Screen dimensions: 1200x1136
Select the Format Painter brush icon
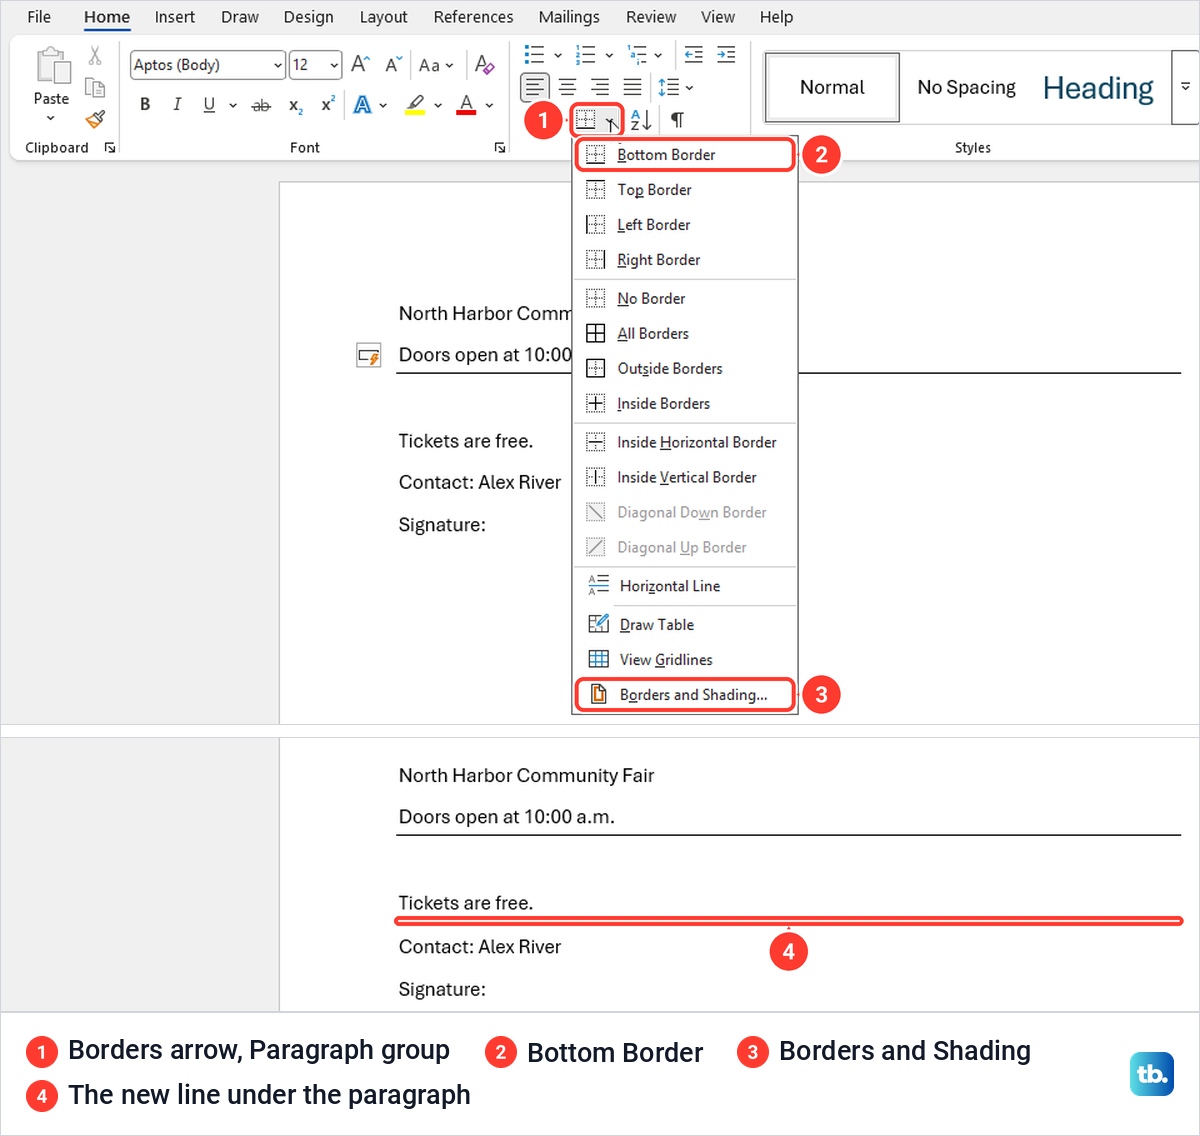point(95,119)
